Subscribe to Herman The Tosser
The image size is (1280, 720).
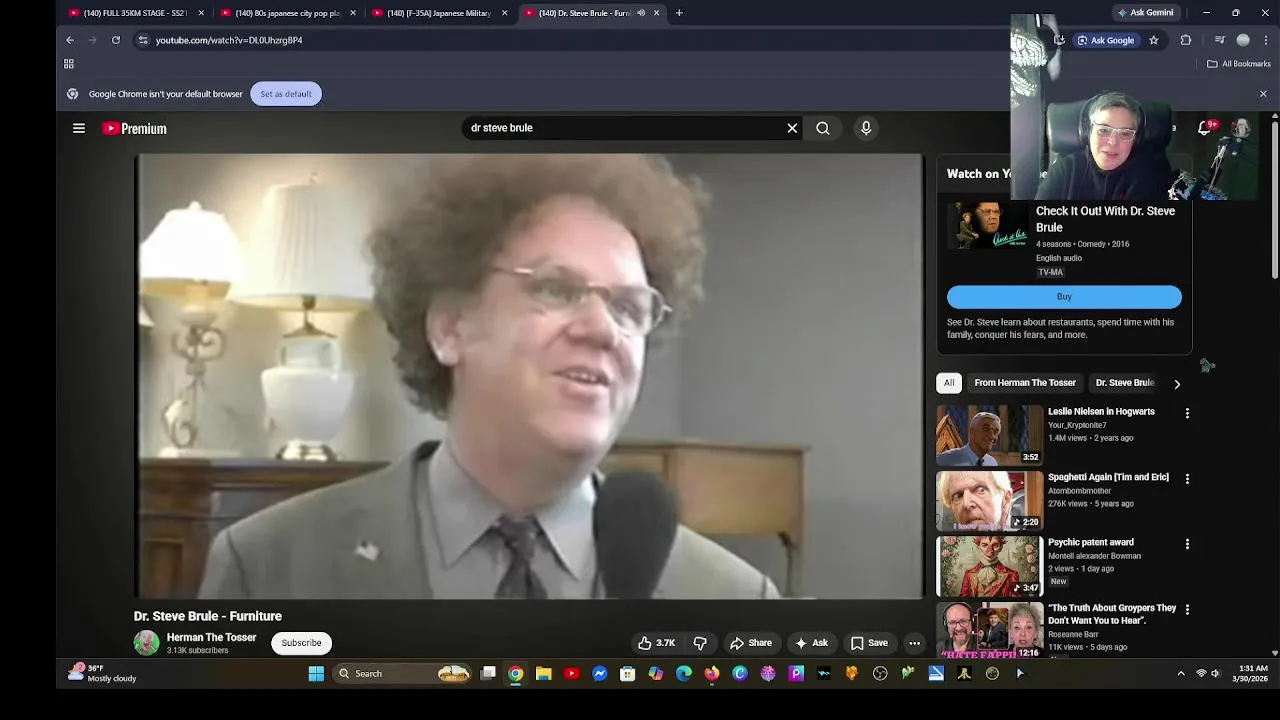301,643
